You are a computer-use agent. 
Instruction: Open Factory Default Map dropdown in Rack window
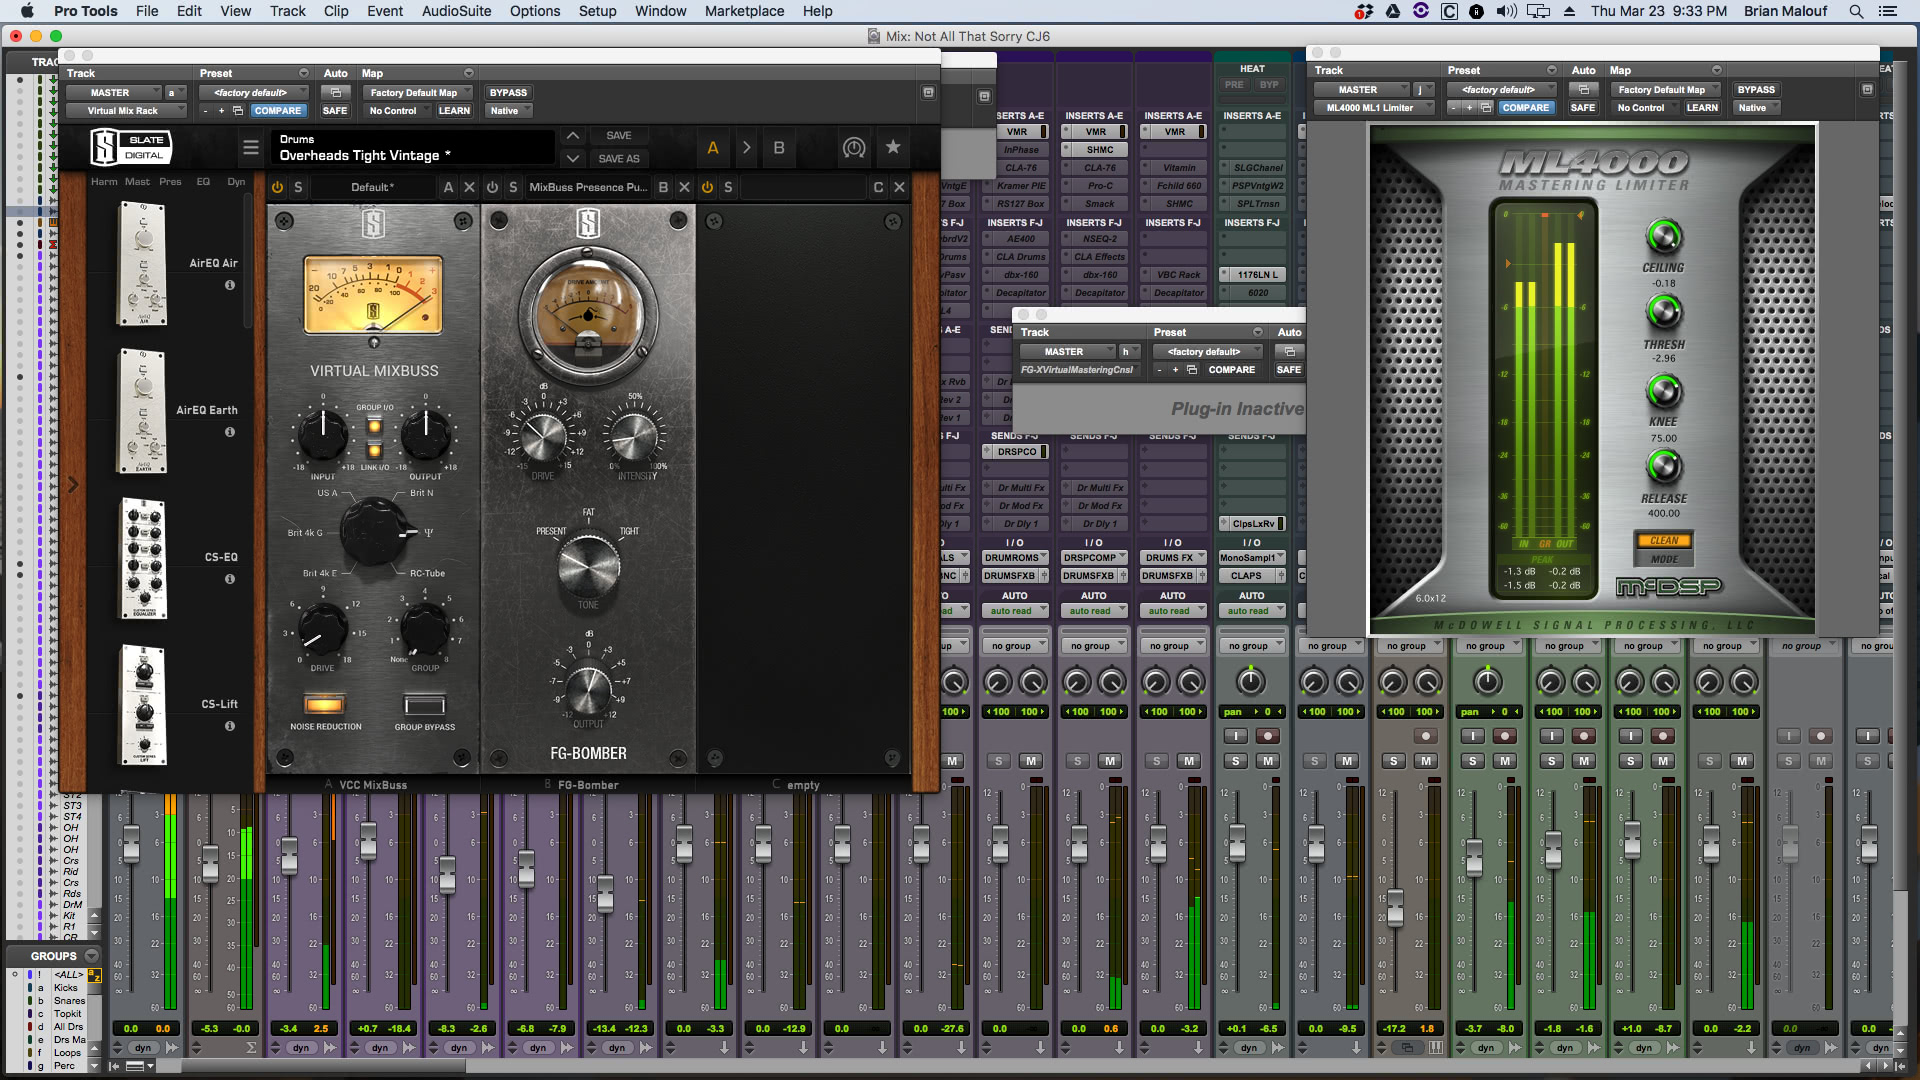[419, 93]
